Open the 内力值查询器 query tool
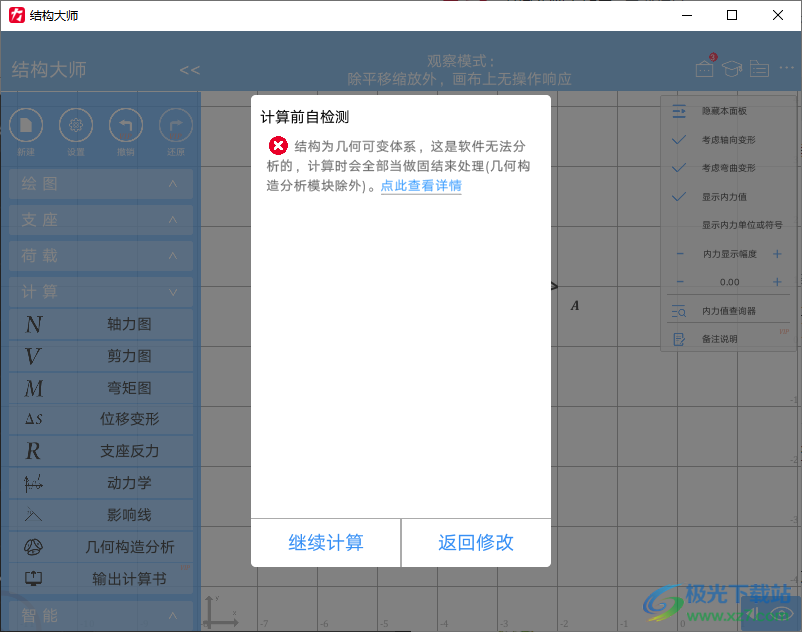This screenshot has height=632, width=802. [728, 311]
